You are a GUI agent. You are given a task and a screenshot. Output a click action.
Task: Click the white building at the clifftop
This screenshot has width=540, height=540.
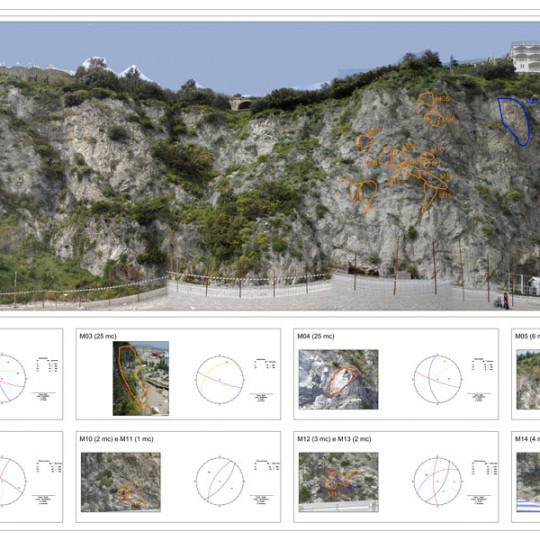(526, 57)
